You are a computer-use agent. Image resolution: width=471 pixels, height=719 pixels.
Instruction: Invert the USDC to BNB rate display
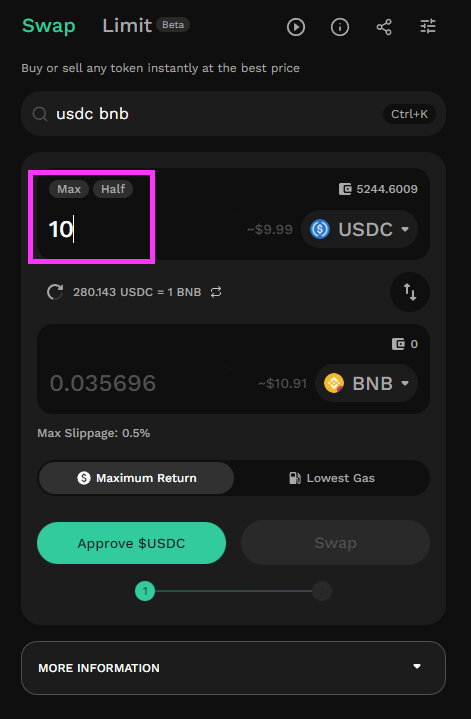pyautogui.click(x=216, y=292)
